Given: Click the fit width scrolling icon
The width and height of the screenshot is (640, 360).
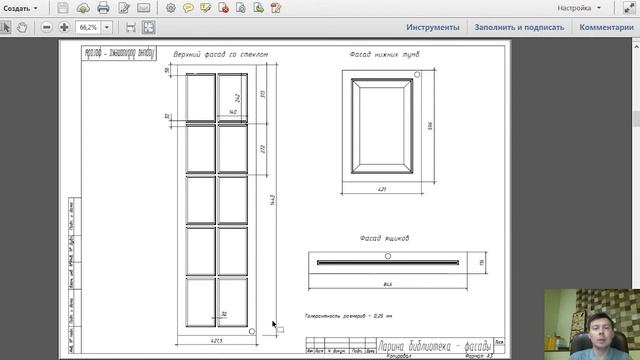Looking at the screenshot, I should [x=131, y=27].
